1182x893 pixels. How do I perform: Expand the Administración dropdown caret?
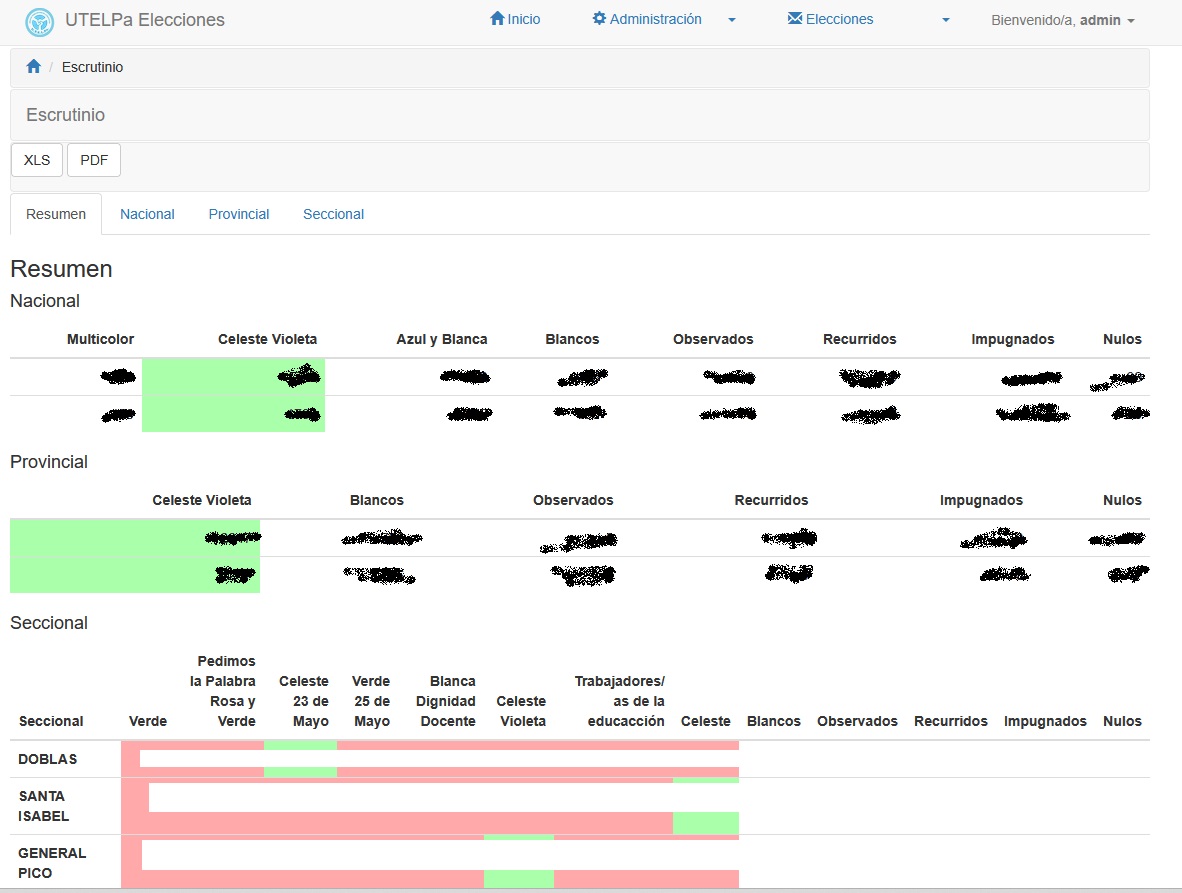click(x=732, y=20)
